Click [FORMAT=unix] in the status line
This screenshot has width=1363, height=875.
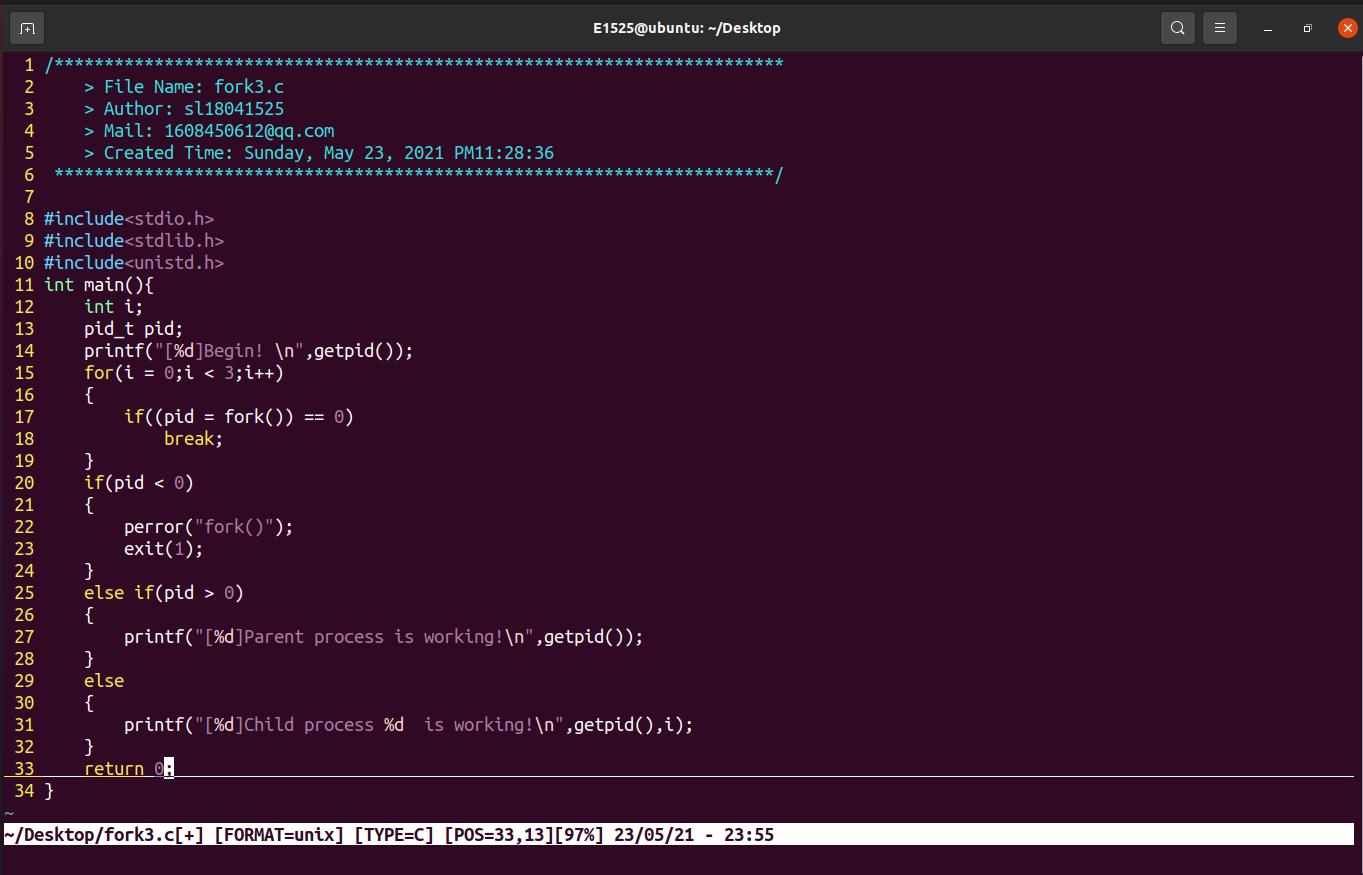(279, 835)
